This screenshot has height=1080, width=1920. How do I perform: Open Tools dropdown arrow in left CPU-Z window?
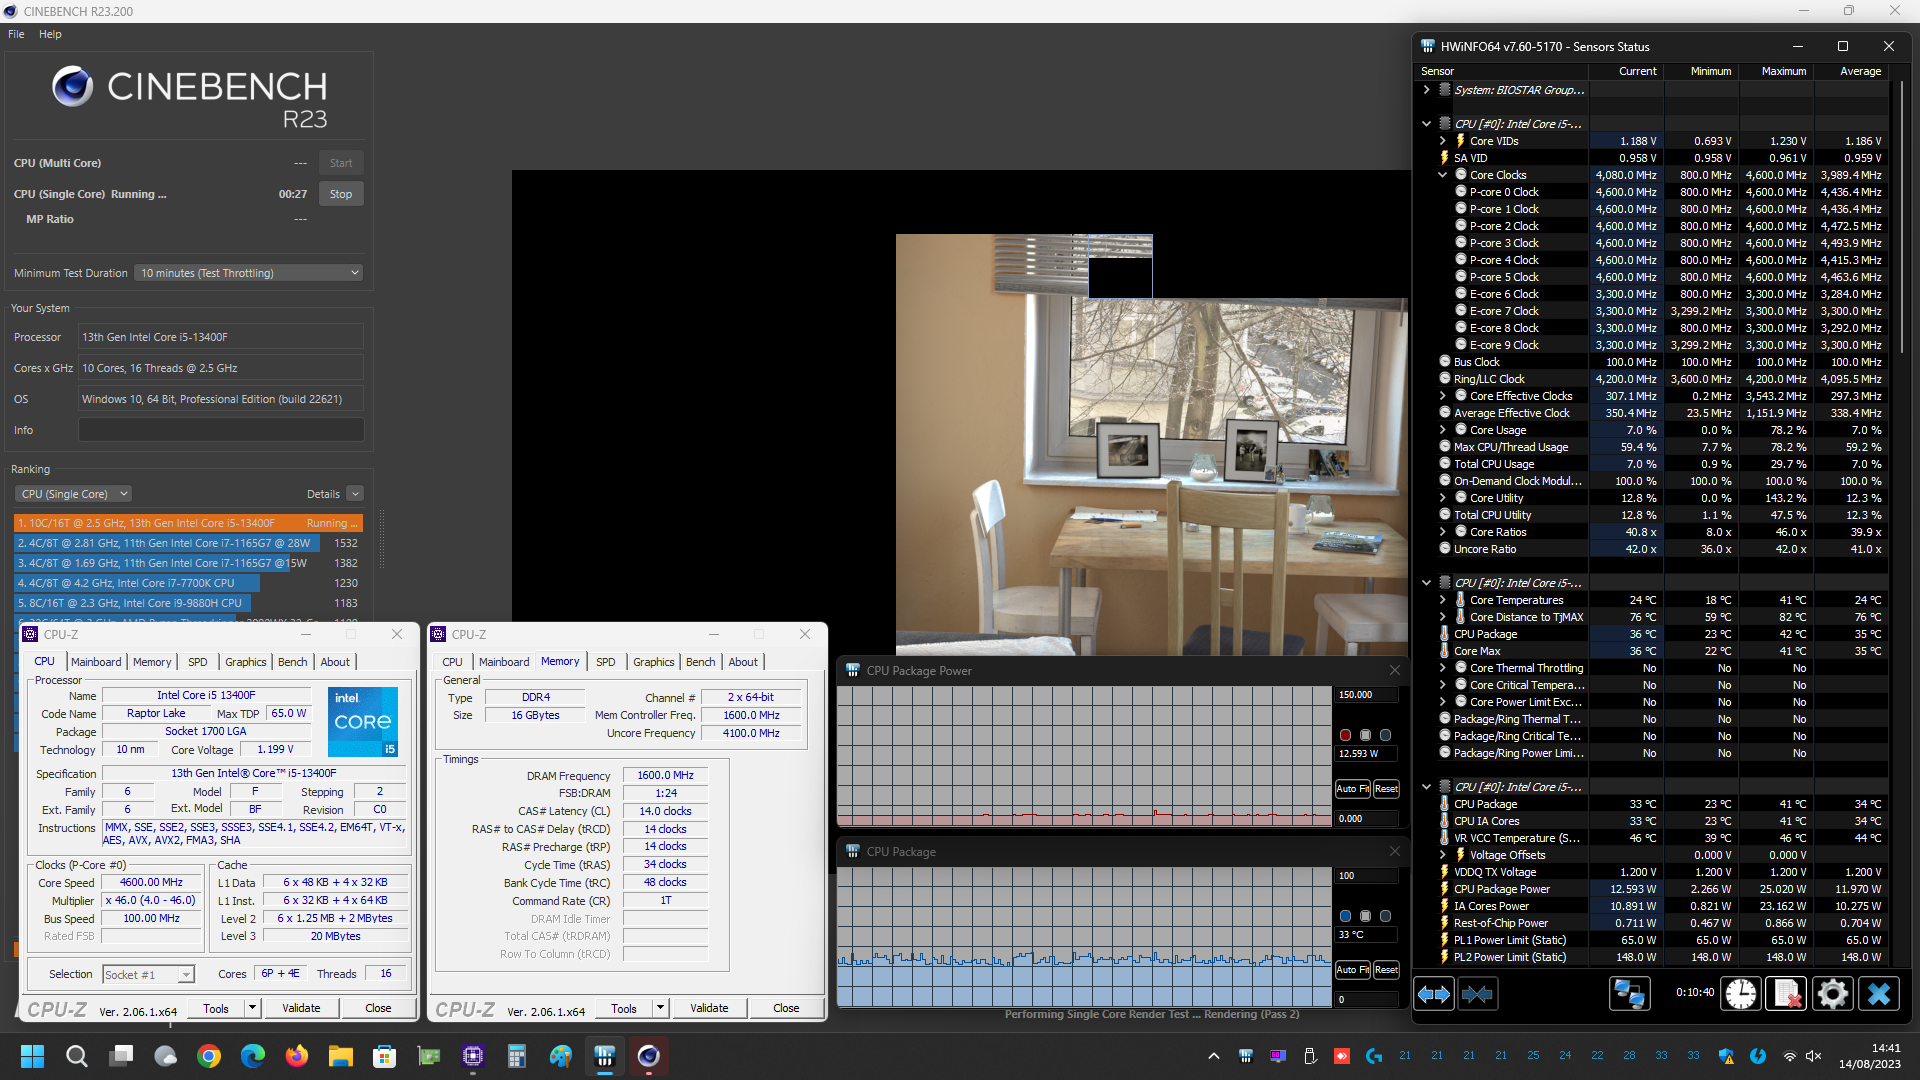pyautogui.click(x=253, y=1008)
